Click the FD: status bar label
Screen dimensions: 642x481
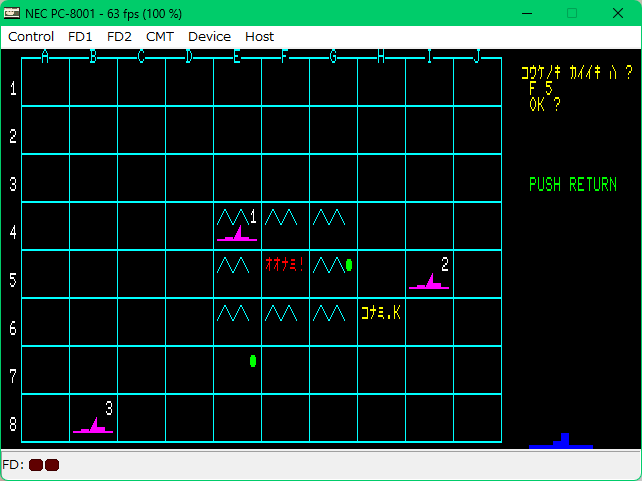click(13, 465)
